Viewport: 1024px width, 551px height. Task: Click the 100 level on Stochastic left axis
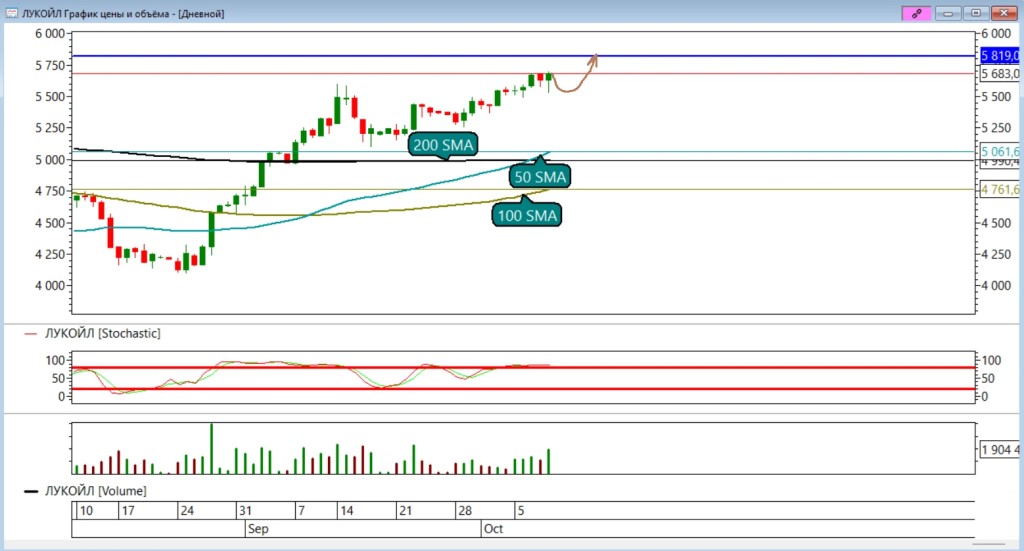click(x=55, y=360)
